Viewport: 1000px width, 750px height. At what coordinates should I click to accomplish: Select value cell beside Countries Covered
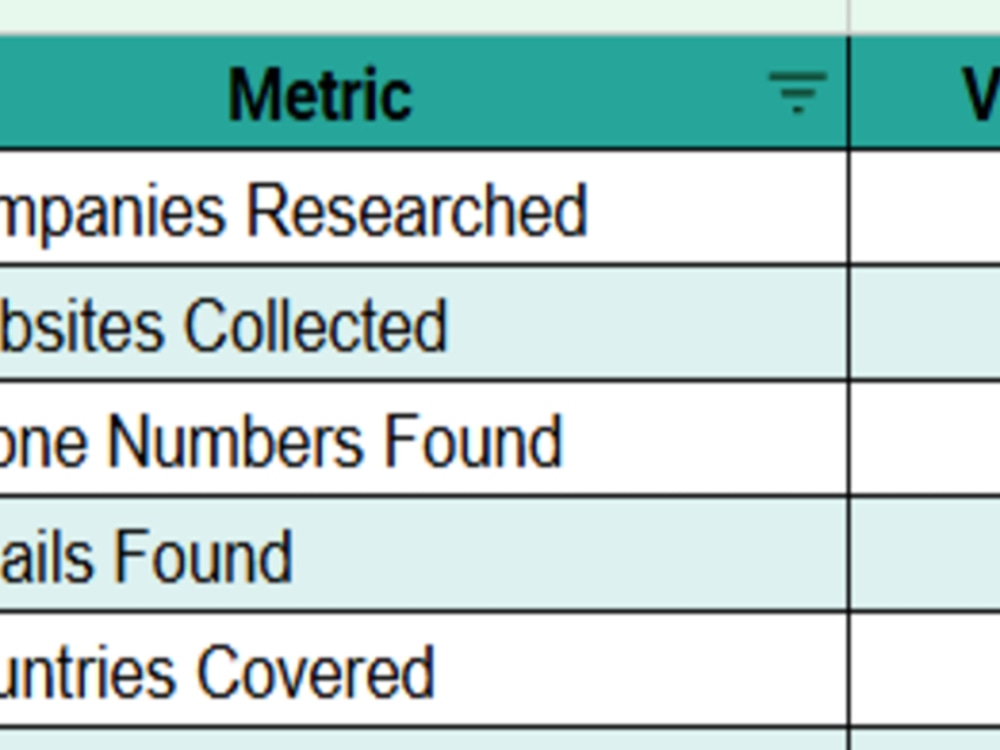(x=925, y=670)
